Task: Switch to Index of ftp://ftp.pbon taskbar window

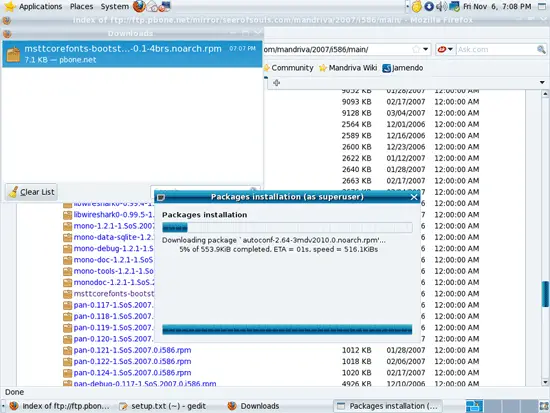Action: point(60,406)
